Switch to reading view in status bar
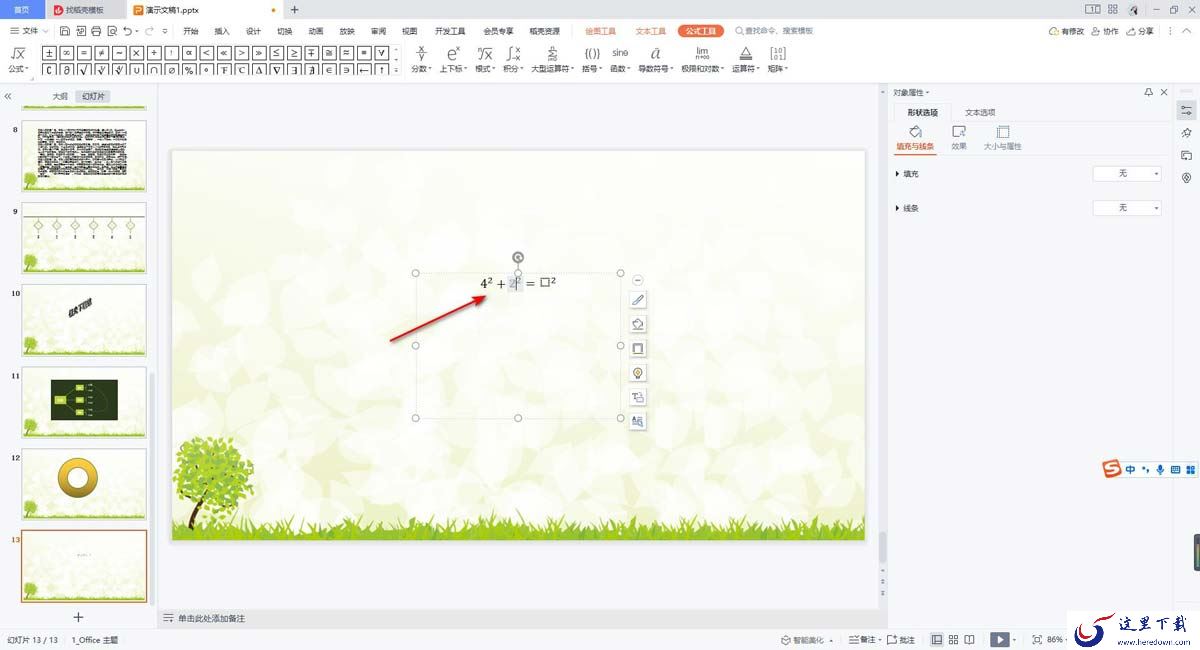This screenshot has height=650, width=1200. click(971, 639)
